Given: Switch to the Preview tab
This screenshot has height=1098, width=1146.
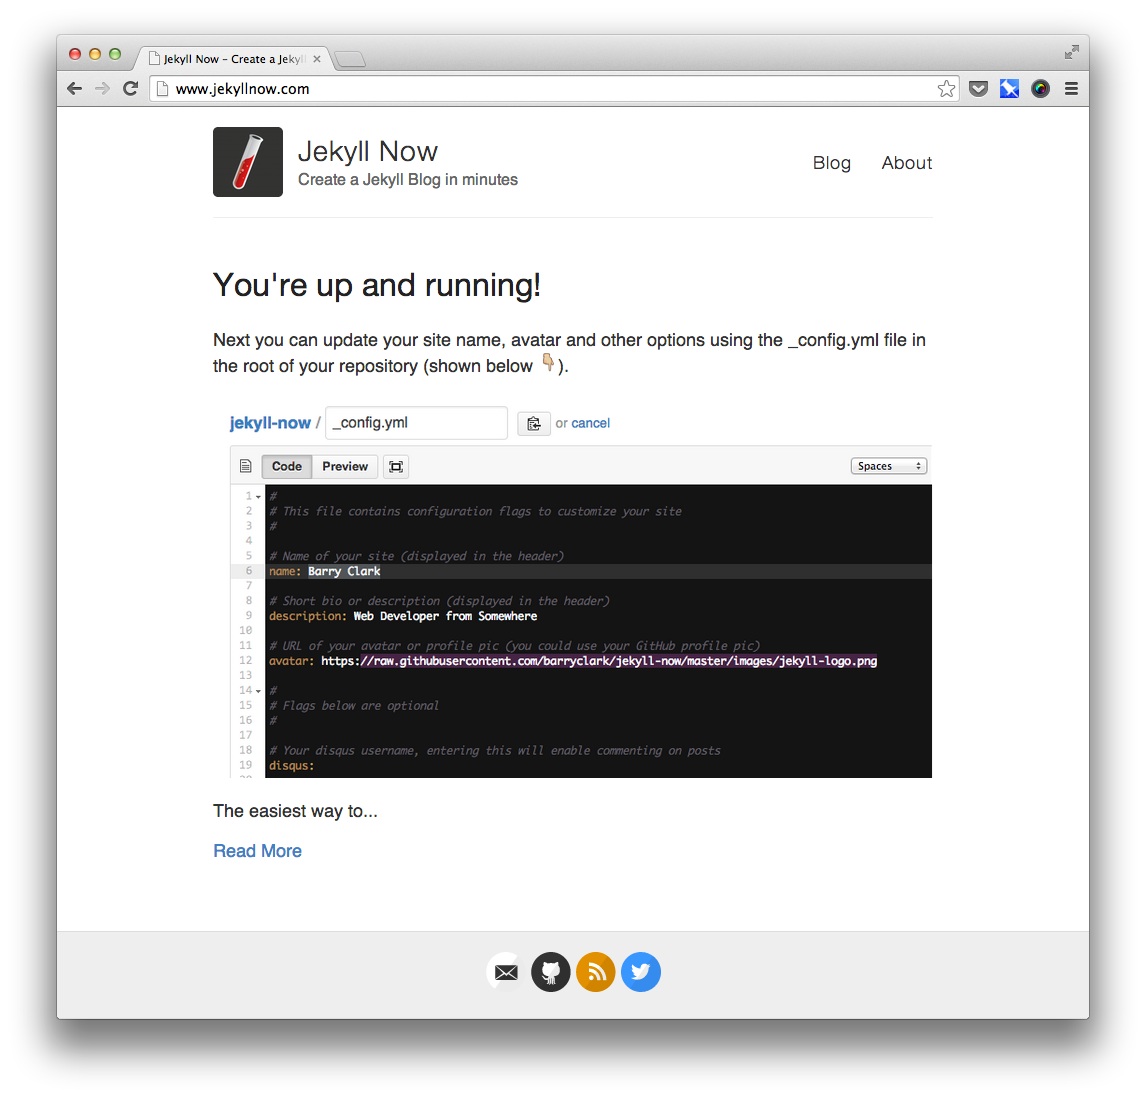Looking at the screenshot, I should pos(344,466).
